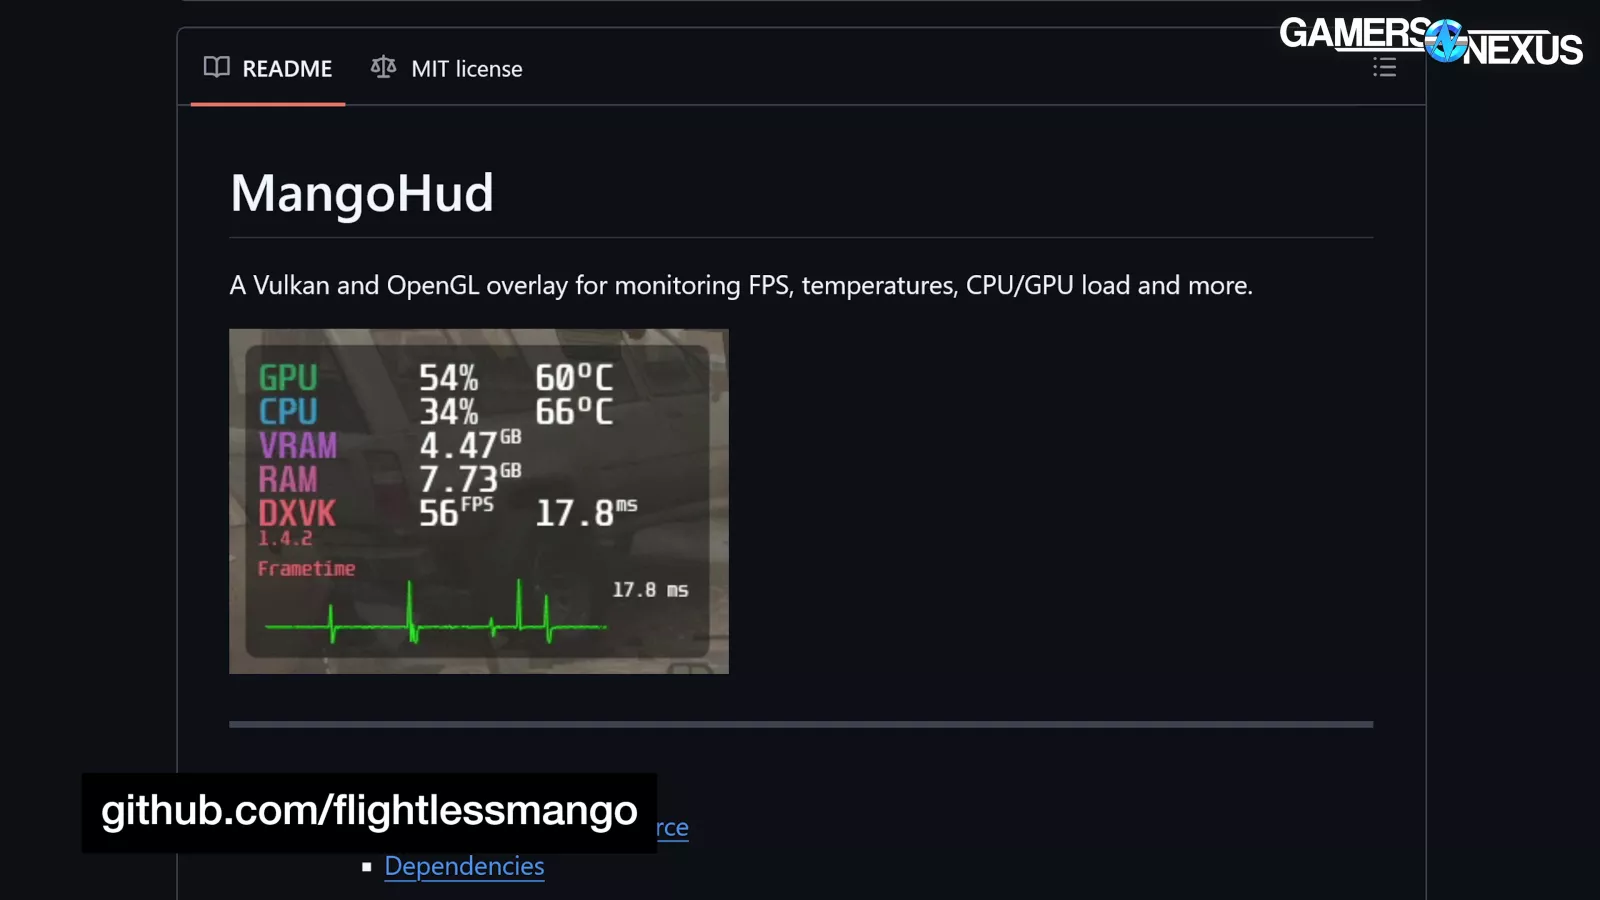The width and height of the screenshot is (1600, 900).
Task: Click the README book icon
Action: pyautogui.click(x=216, y=67)
